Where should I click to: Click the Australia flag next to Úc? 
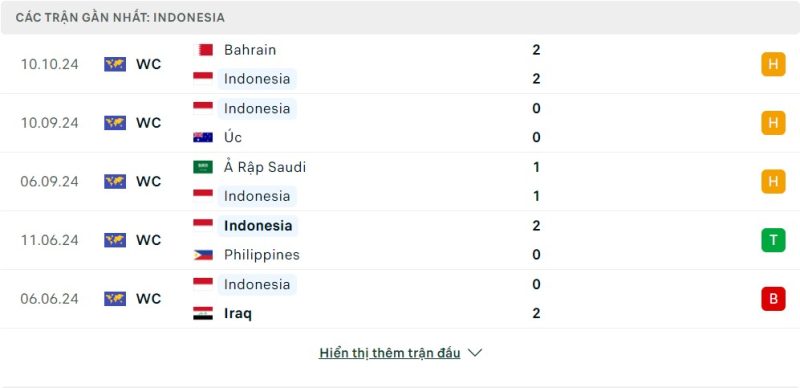tap(203, 137)
